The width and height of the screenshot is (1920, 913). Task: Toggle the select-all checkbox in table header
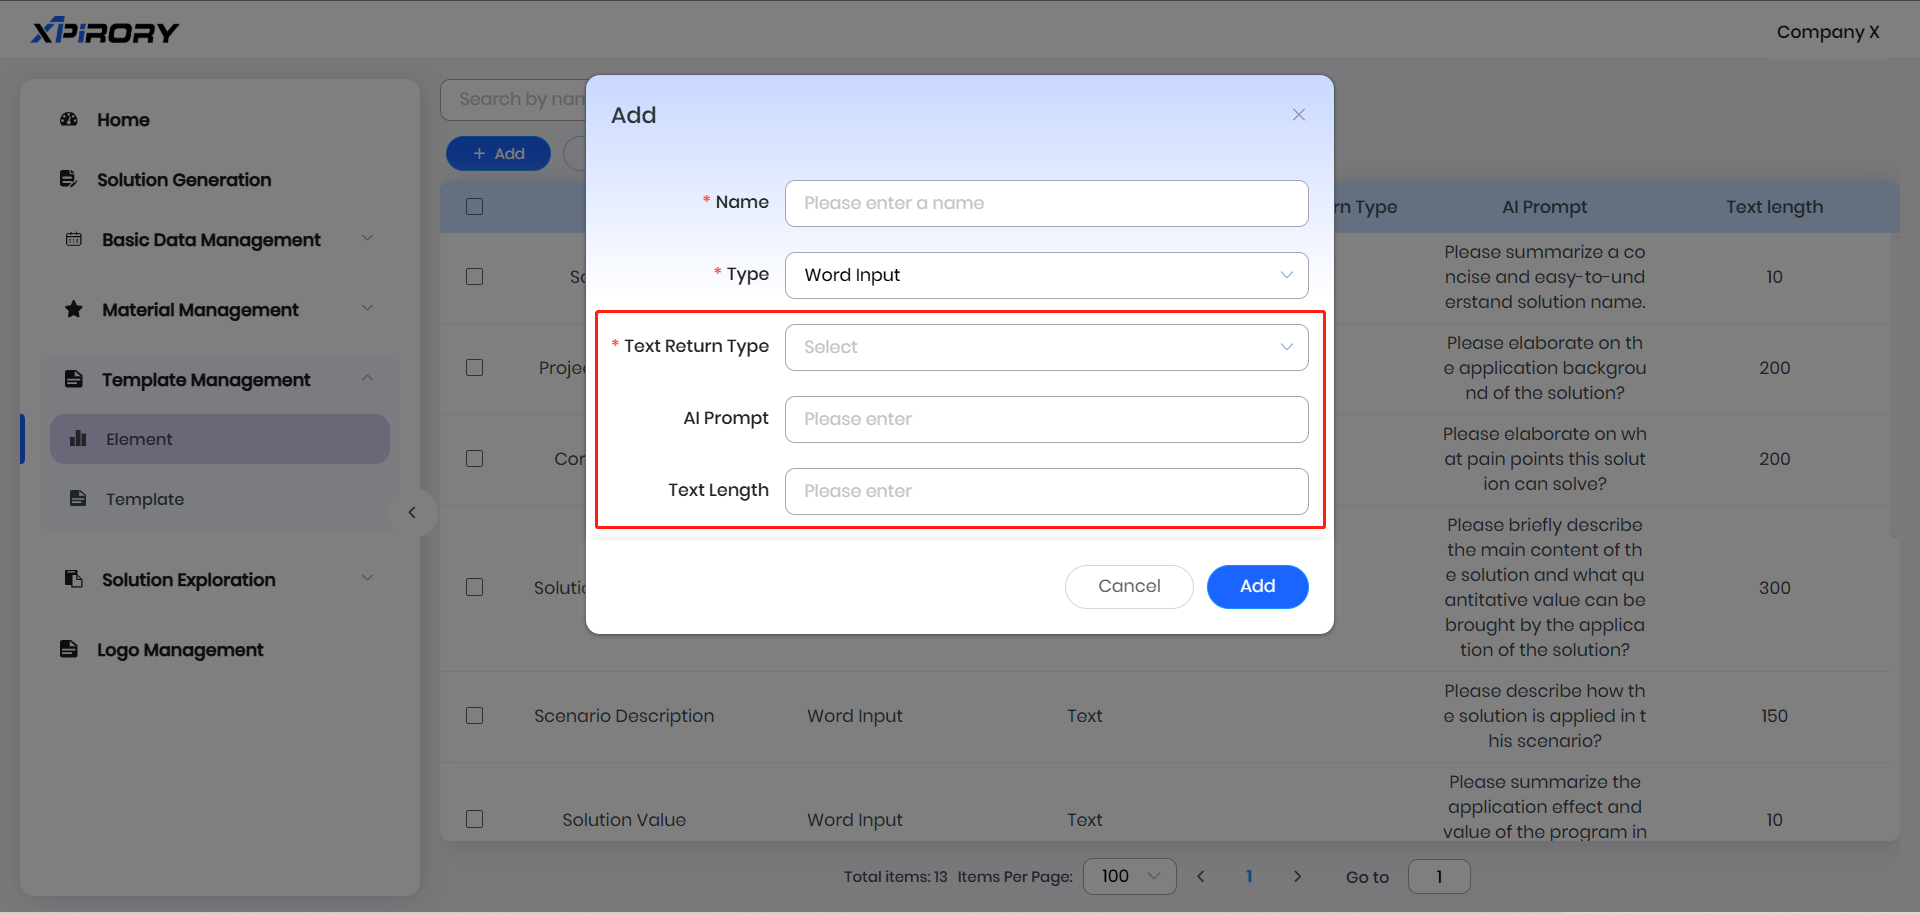click(x=475, y=207)
